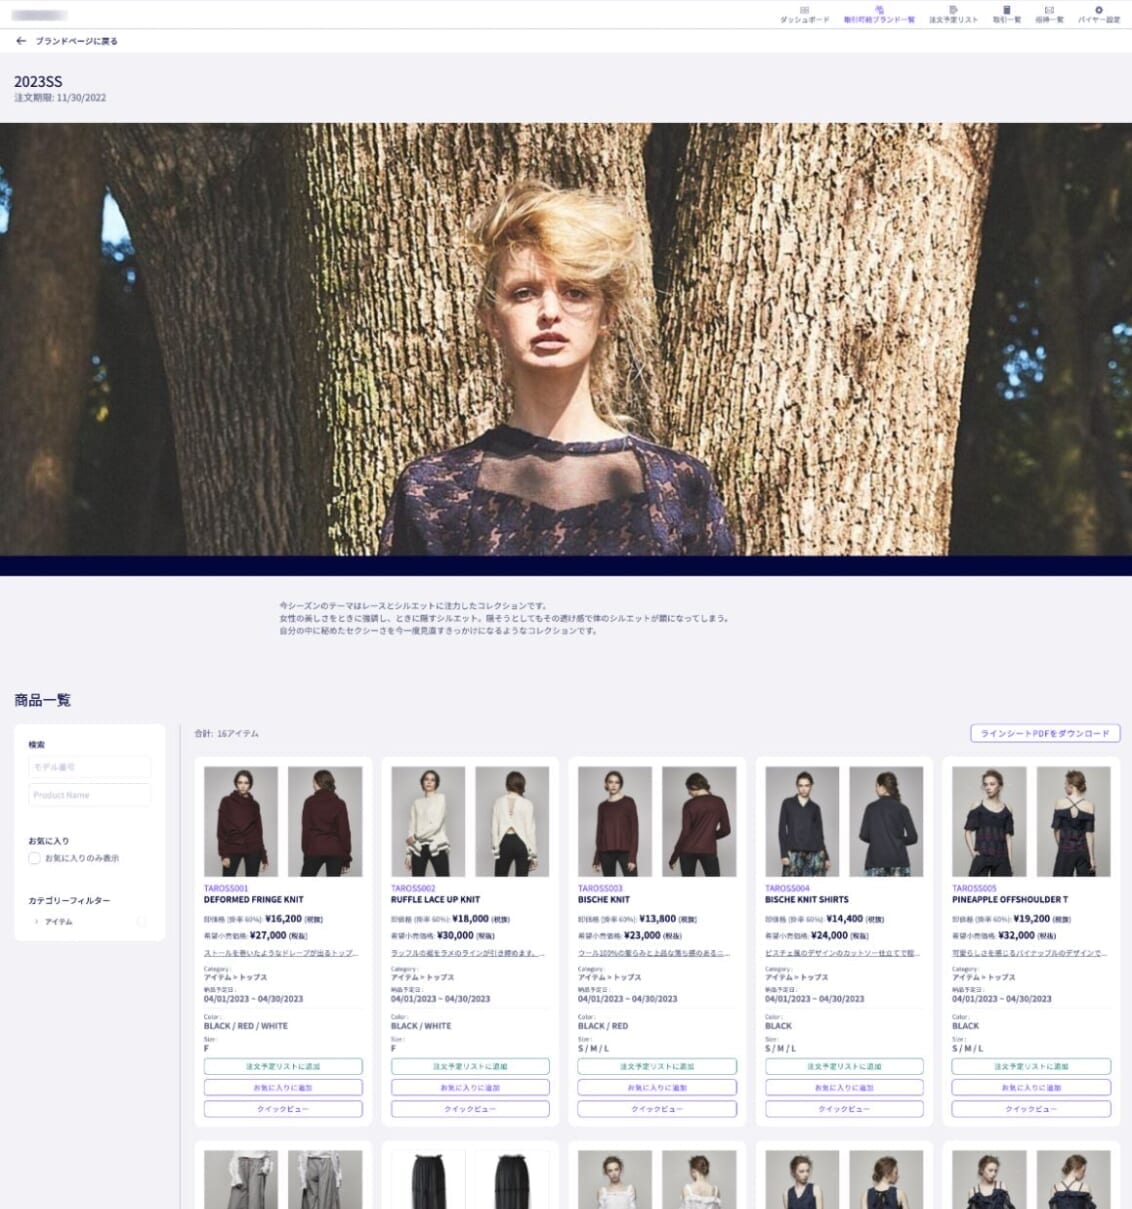This screenshot has height=1209, width=1132.
Task: Select the アイテム category filter circle checkbox
Action: tap(142, 922)
